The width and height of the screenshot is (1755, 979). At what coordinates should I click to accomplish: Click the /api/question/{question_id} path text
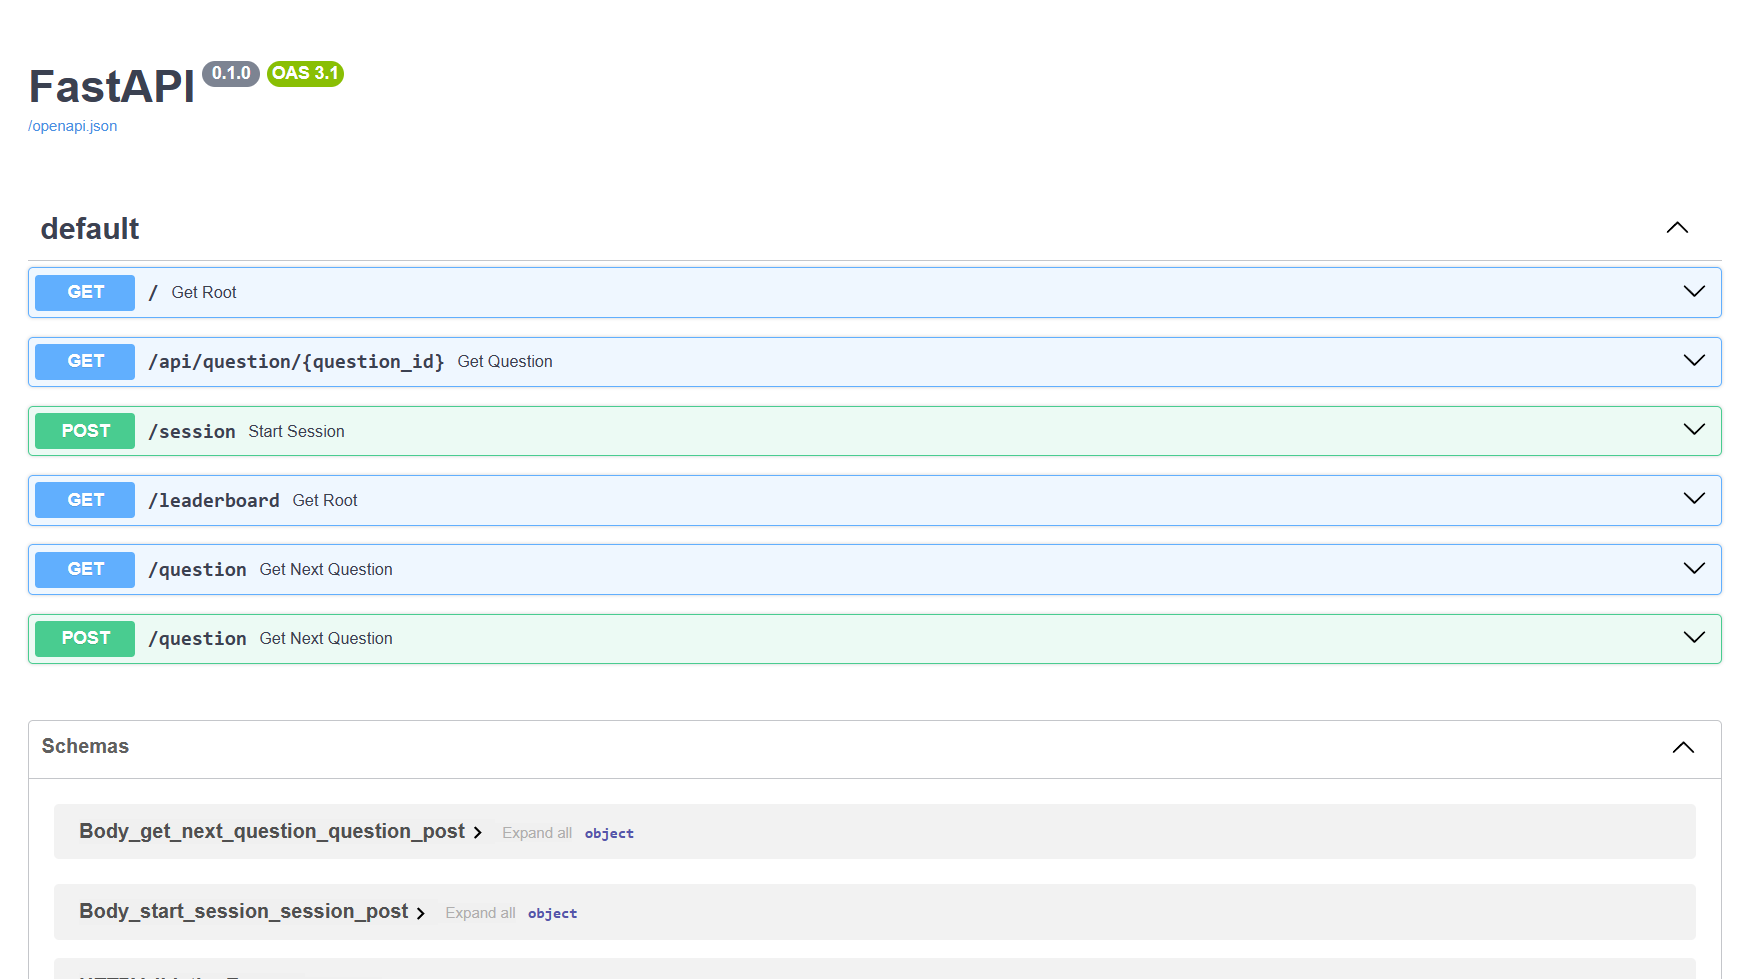tap(296, 361)
